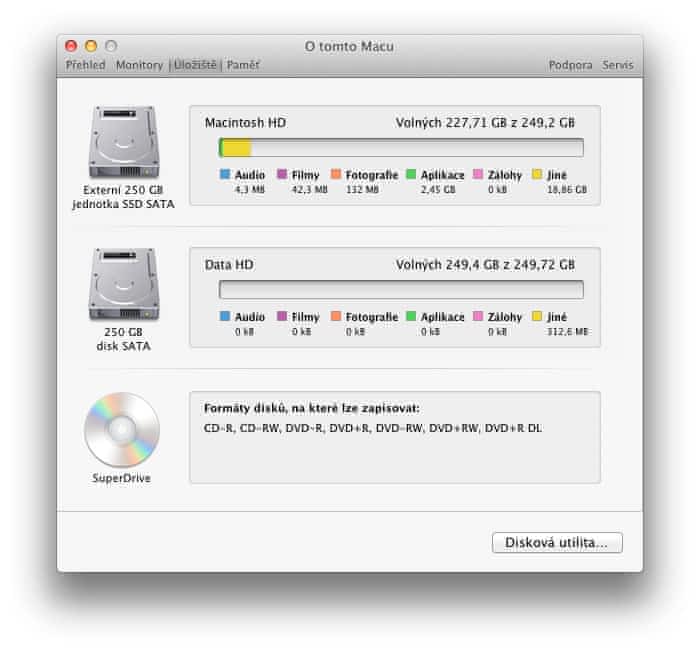This screenshot has width=700, height=651.
Task: Select the Úložiště tab
Action: (195, 65)
